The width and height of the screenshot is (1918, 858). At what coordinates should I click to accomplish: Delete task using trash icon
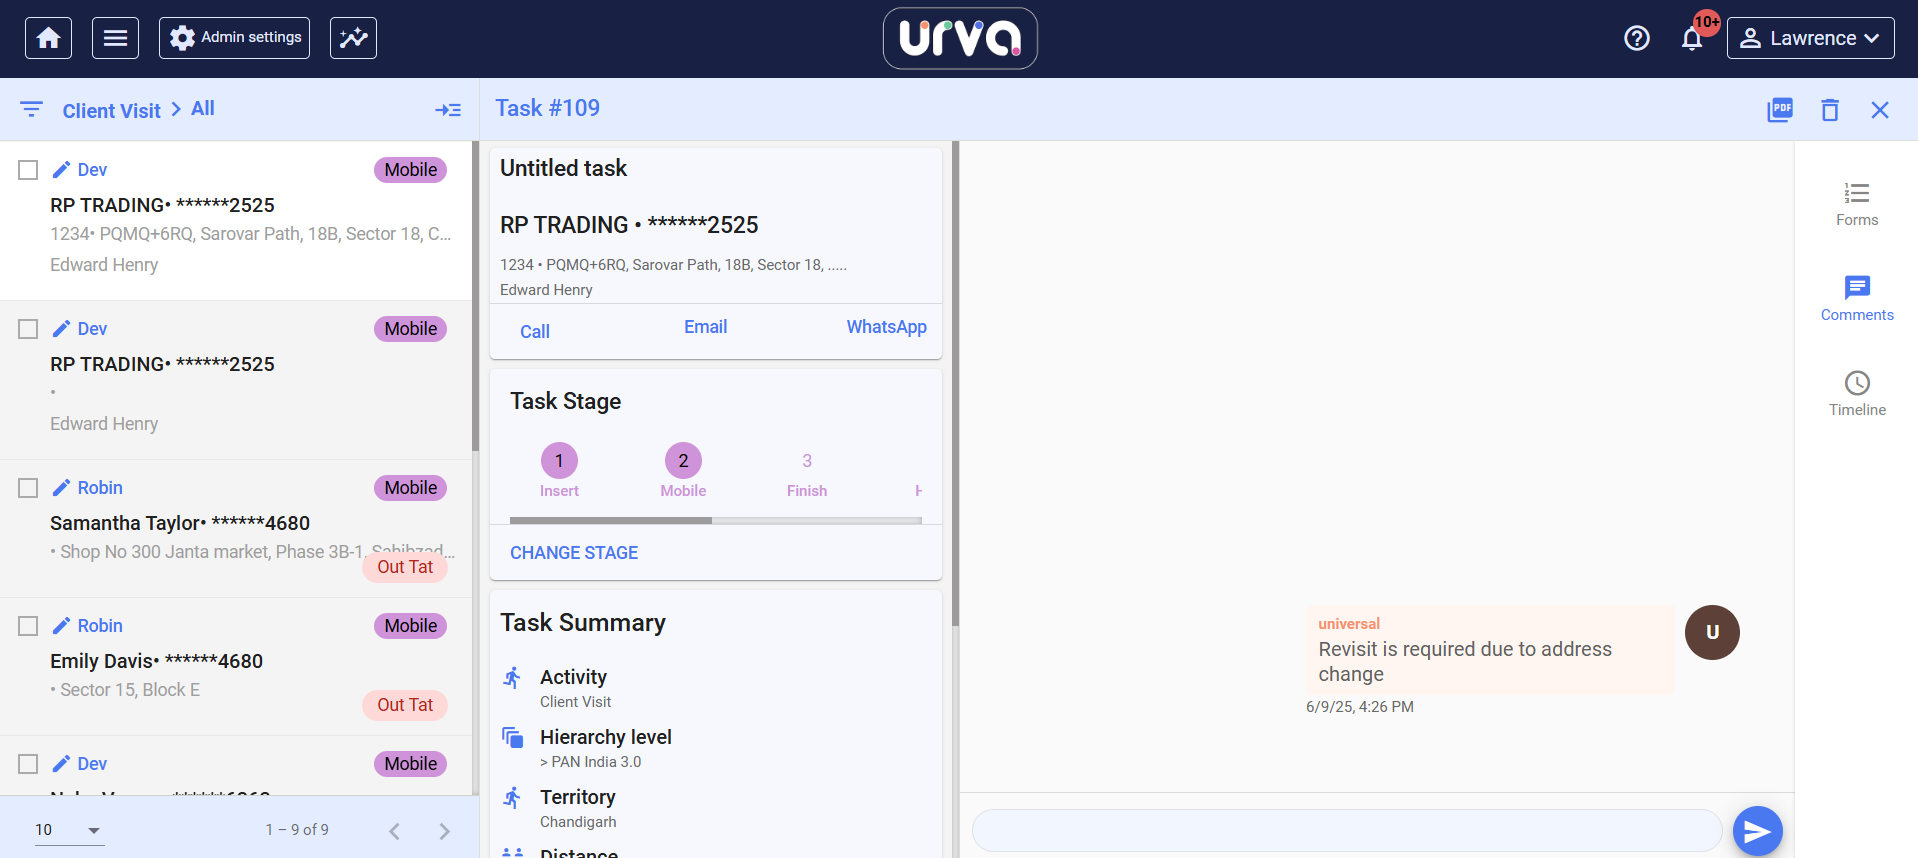pos(1829,110)
